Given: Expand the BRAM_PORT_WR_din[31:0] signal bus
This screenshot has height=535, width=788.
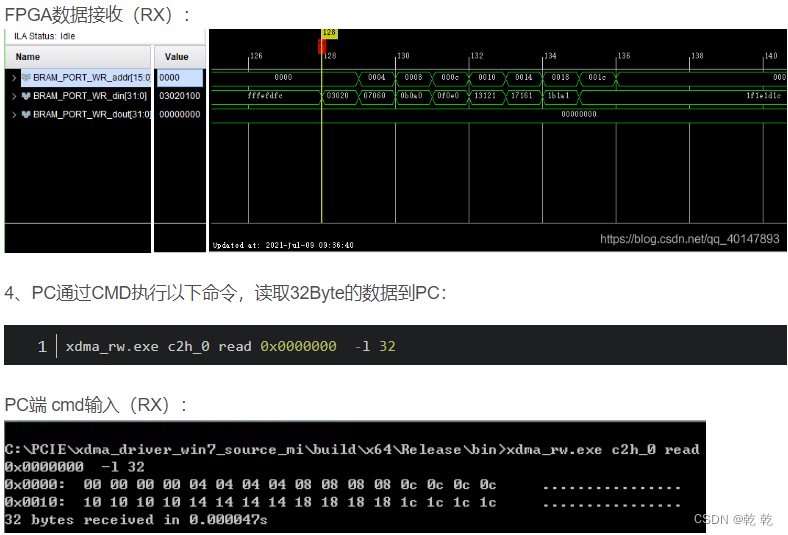Looking at the screenshot, I should pyautogui.click(x=14, y=96).
